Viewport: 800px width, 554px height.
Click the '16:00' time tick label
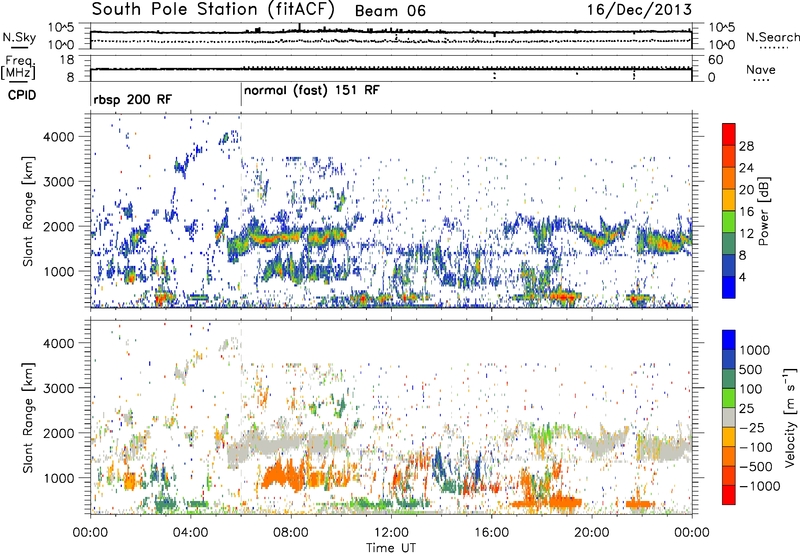(x=491, y=533)
